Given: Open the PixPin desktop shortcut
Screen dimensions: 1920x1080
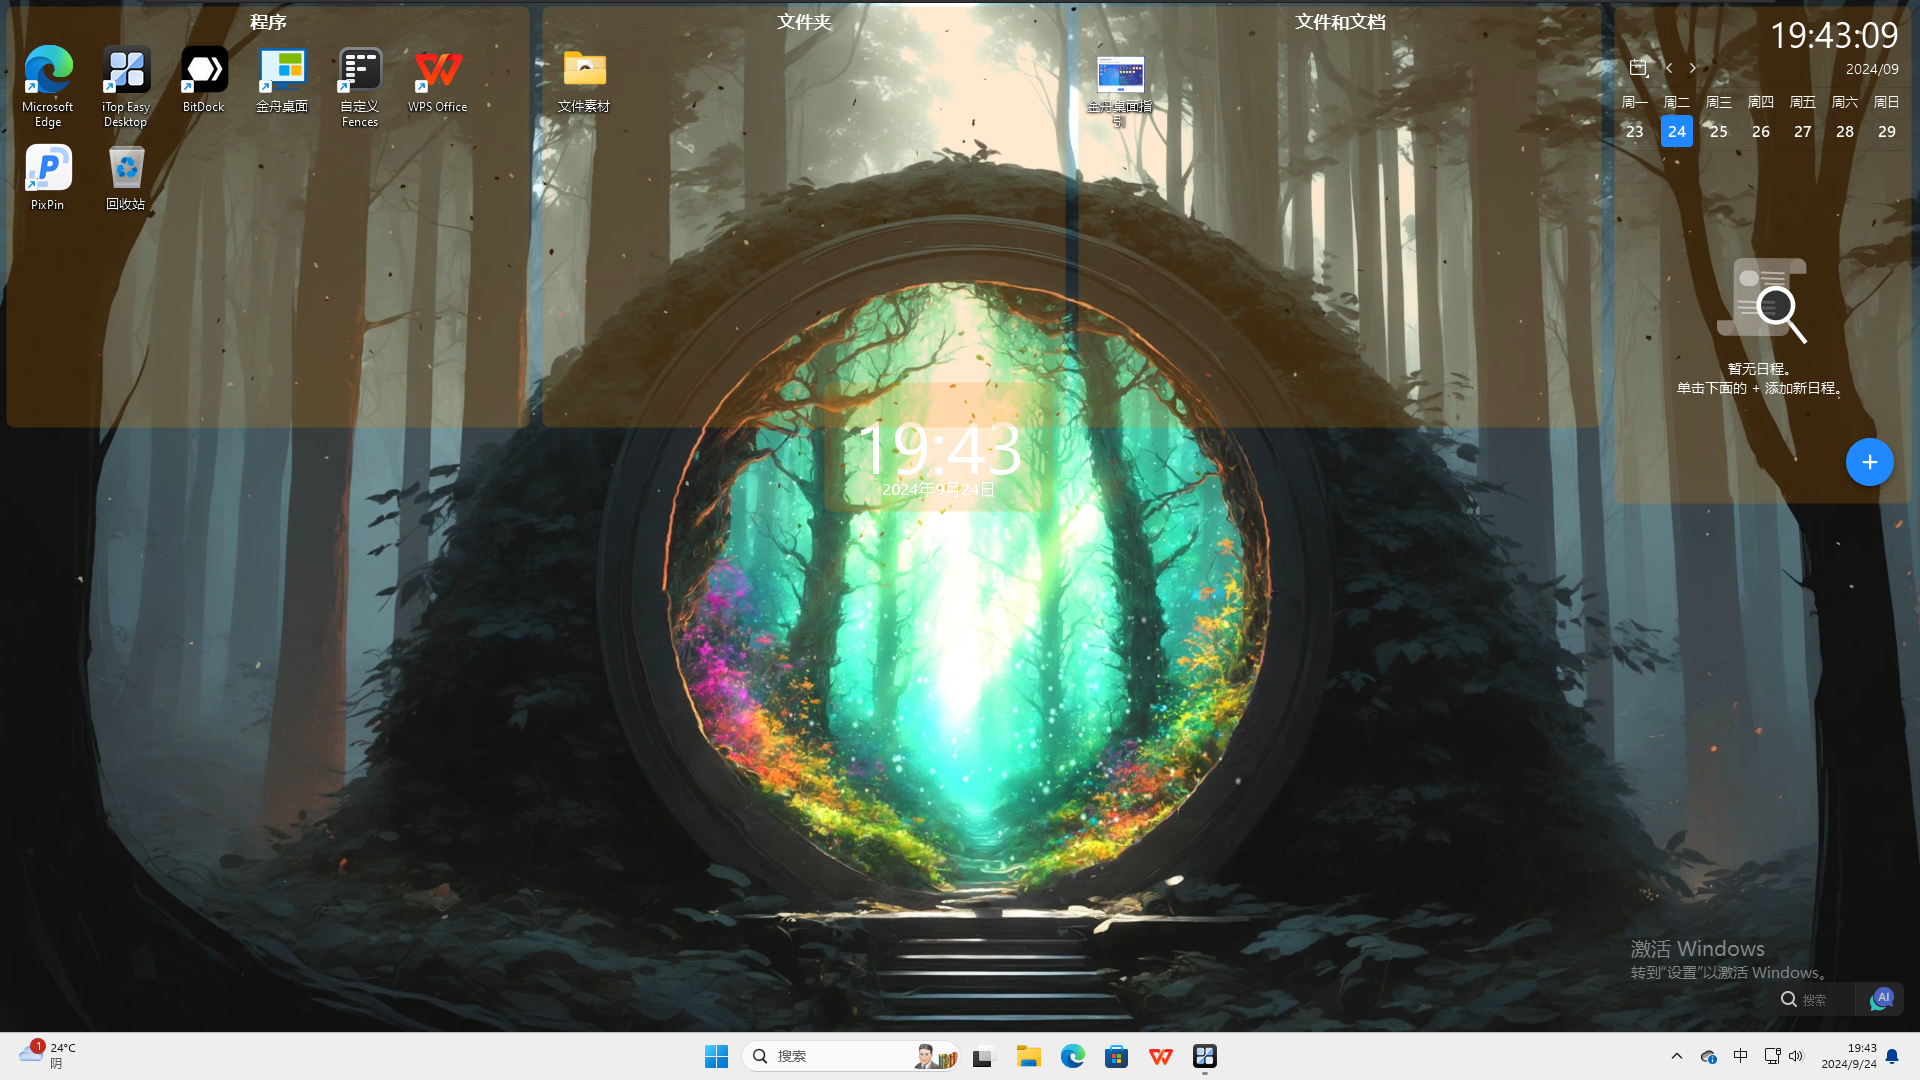Looking at the screenshot, I should [48, 177].
